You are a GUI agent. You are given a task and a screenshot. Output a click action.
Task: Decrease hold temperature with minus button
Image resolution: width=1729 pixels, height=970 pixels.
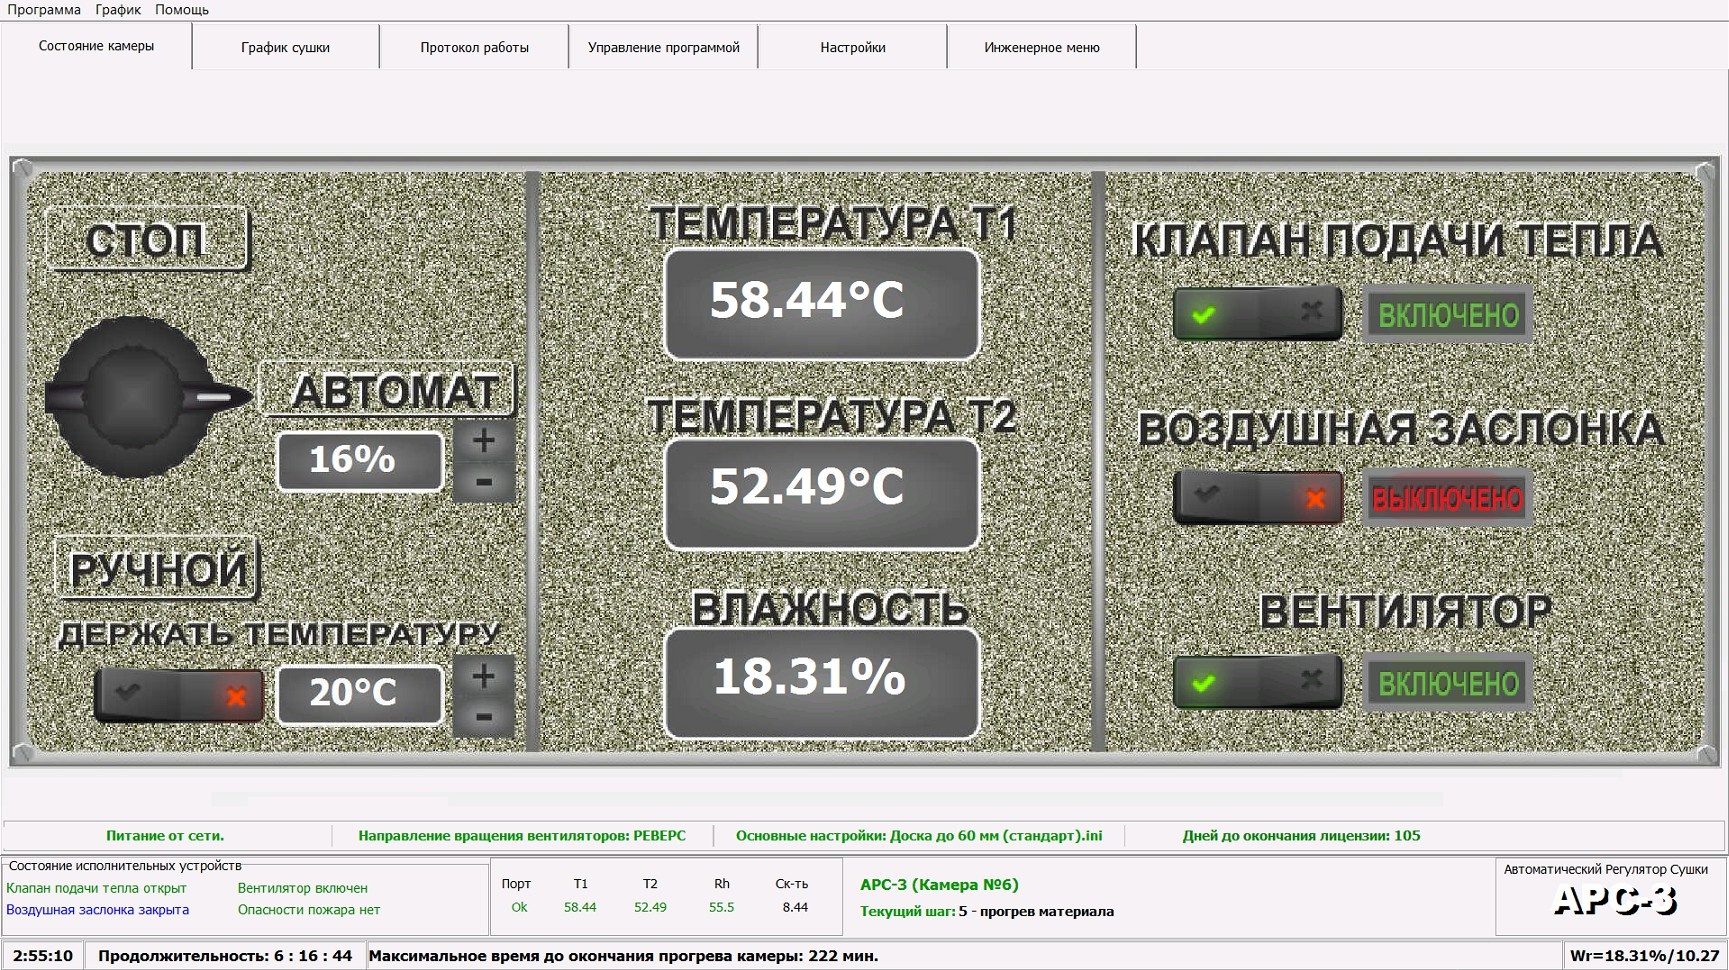[x=484, y=717]
